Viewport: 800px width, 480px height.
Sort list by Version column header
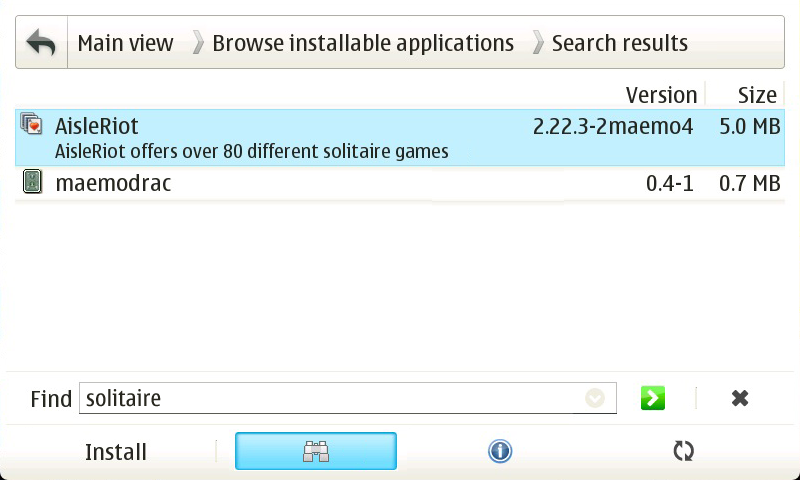pyautogui.click(x=661, y=95)
